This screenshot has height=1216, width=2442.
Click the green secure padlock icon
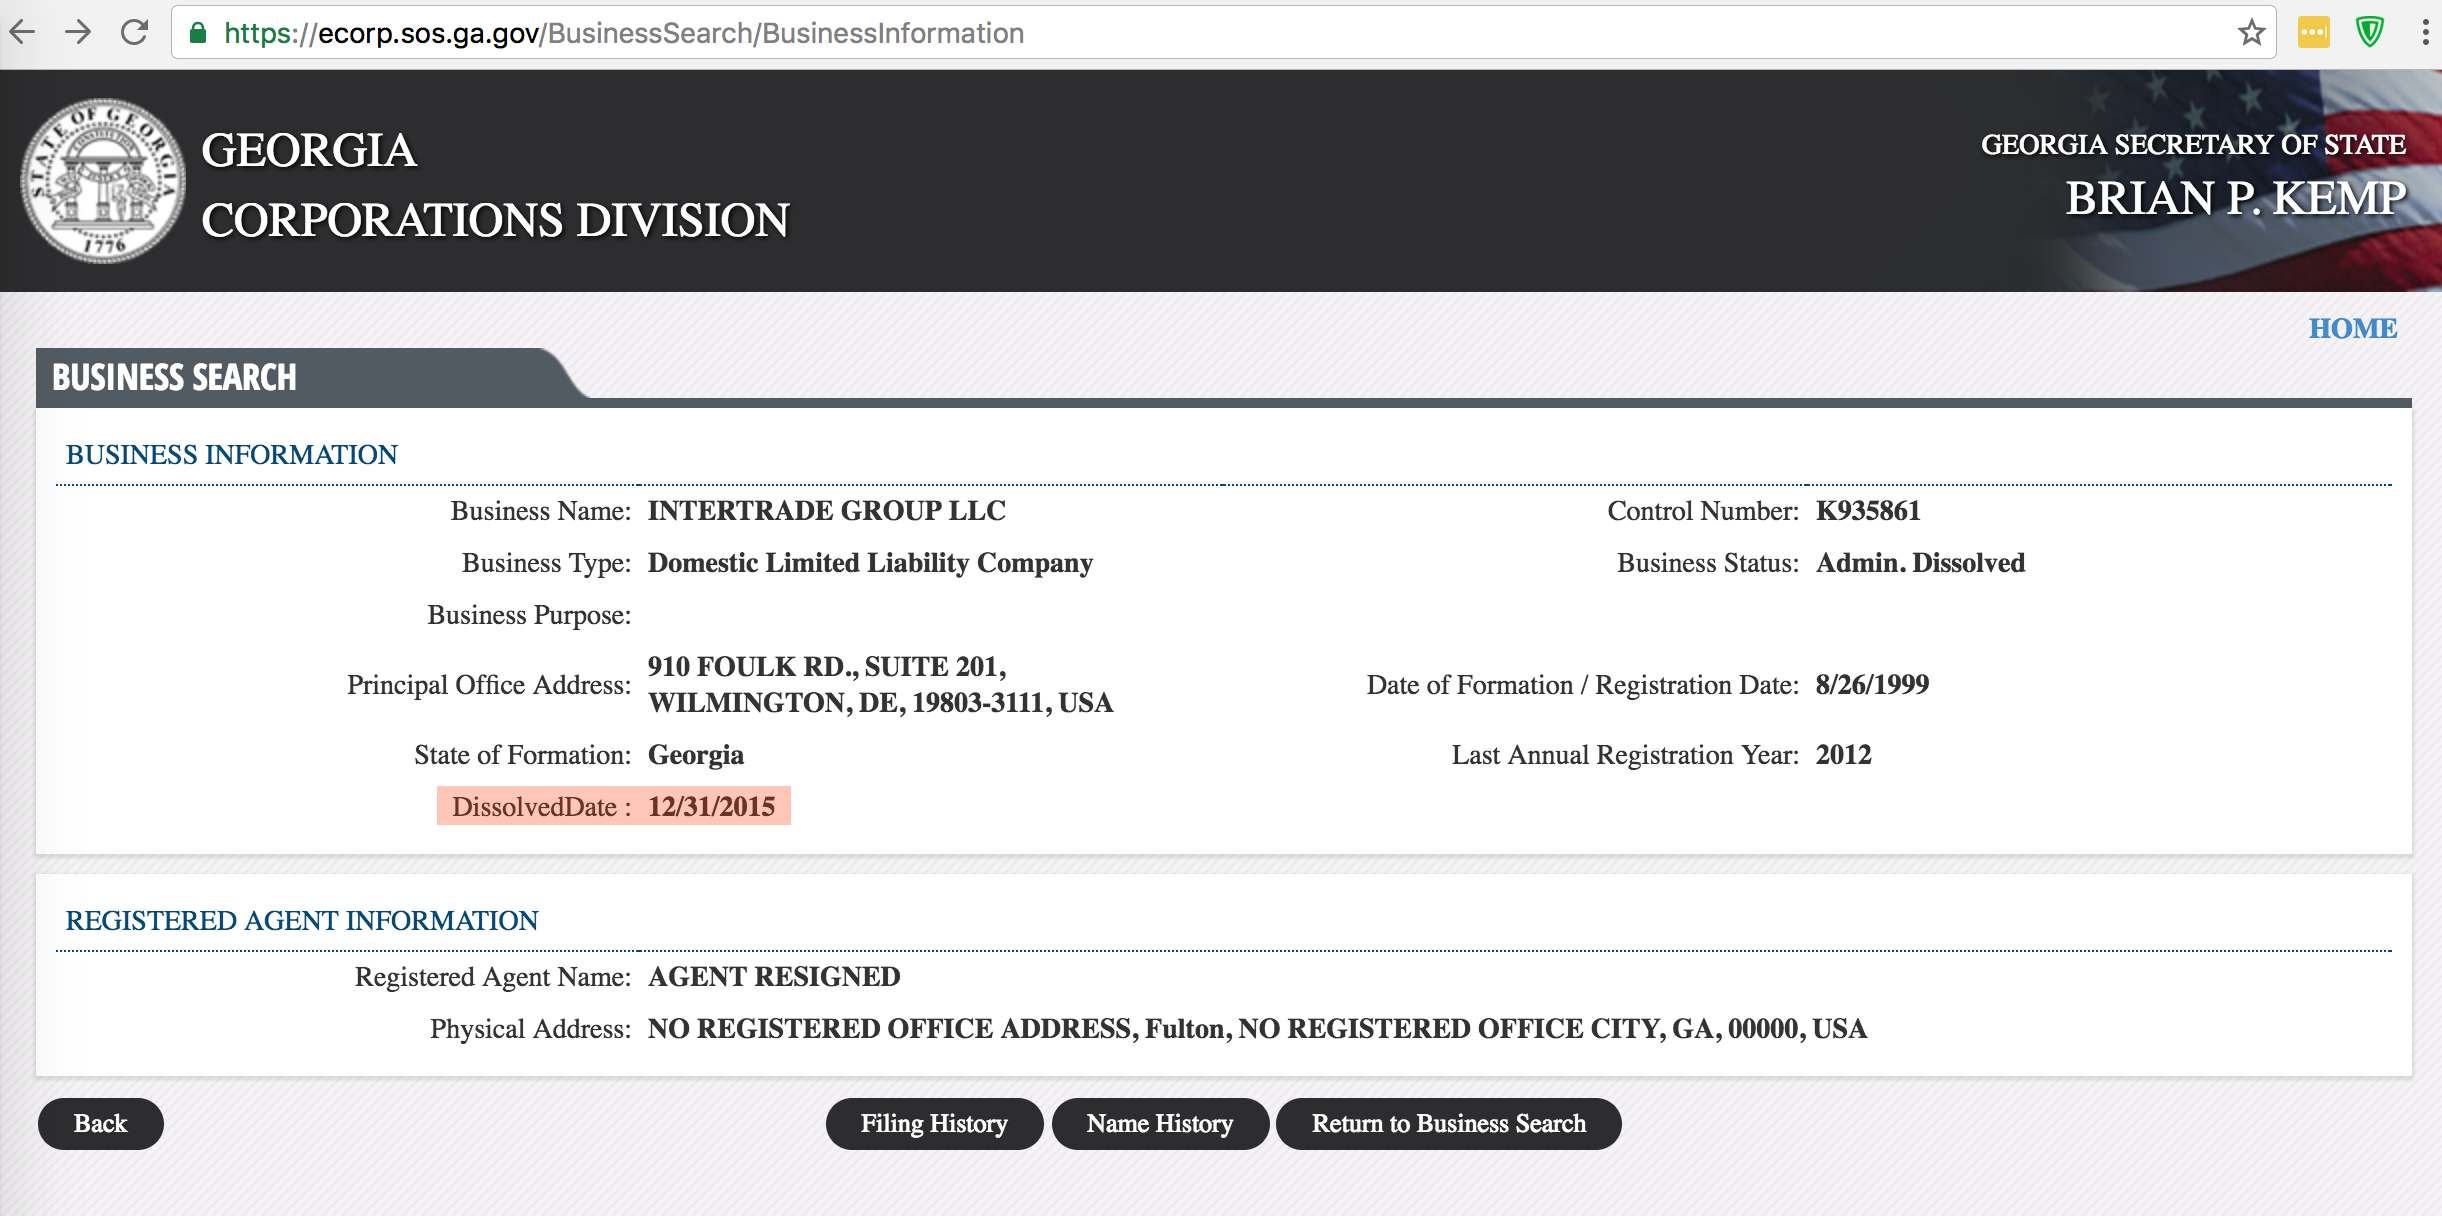coord(198,33)
